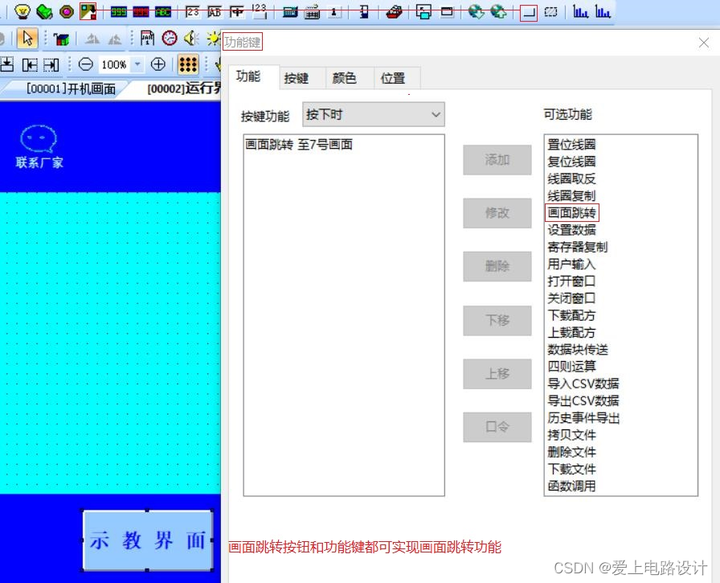Open the 按下时 key function dropdown
The image size is (720, 583).
pos(373,114)
